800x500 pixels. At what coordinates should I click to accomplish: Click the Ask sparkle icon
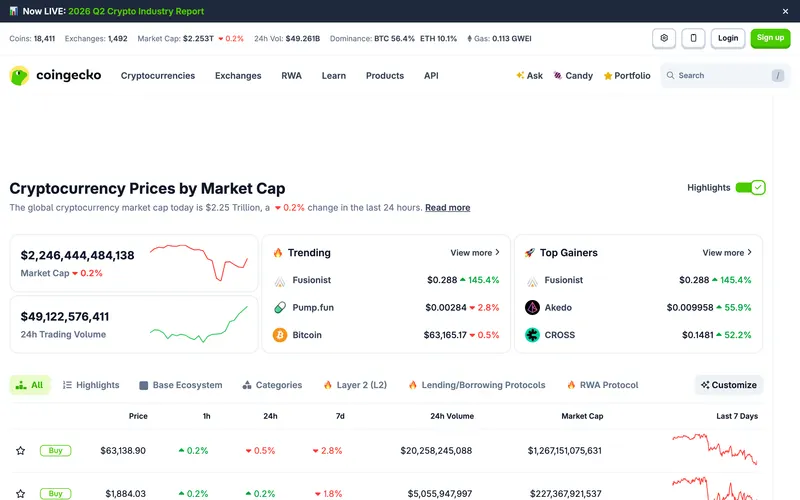point(520,76)
